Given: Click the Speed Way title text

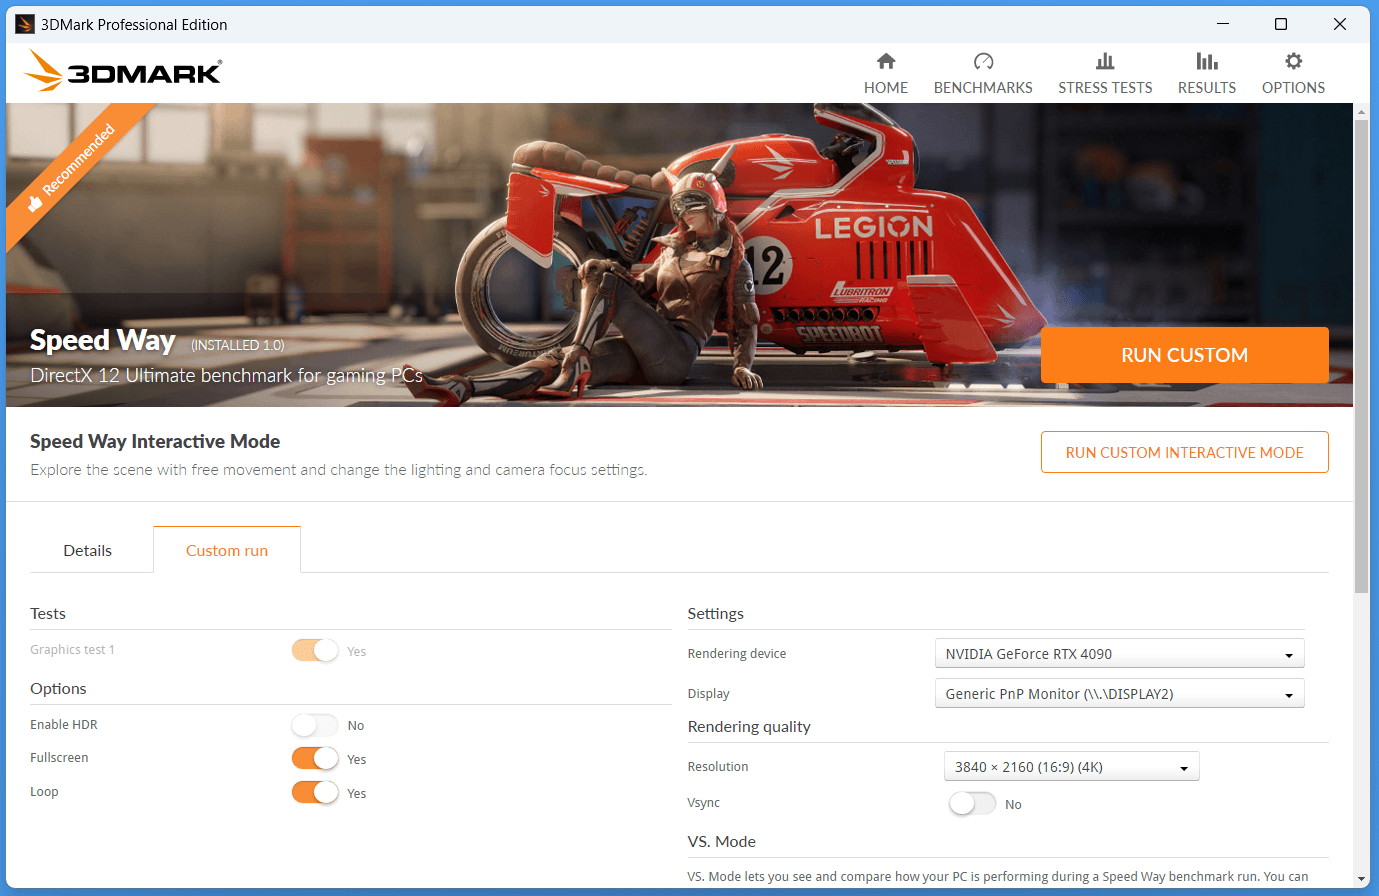Looking at the screenshot, I should point(102,341).
